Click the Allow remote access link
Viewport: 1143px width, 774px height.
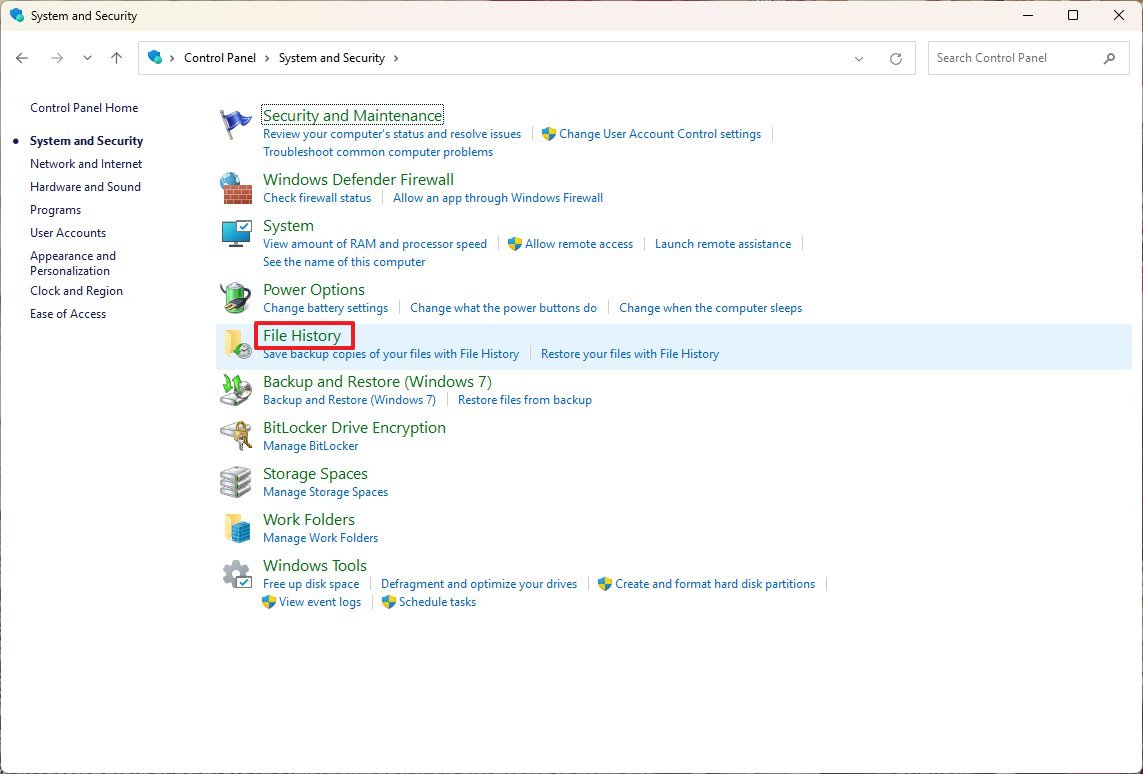[579, 243]
